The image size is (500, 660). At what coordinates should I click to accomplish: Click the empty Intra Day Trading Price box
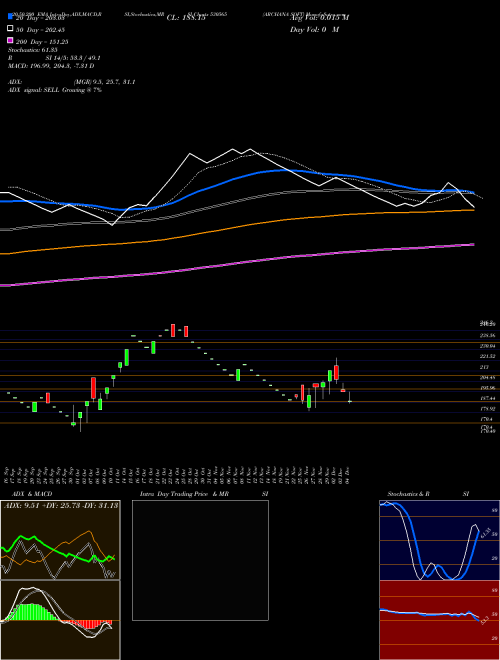coord(200,560)
